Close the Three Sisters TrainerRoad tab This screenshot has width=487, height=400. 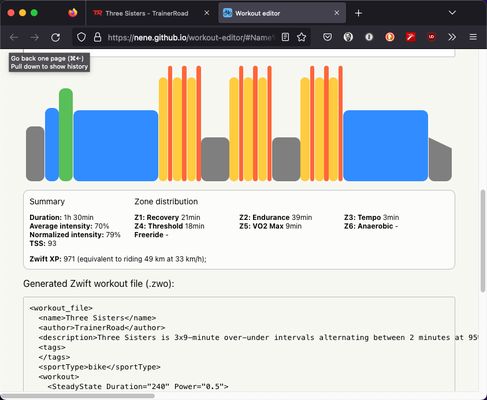click(x=207, y=13)
